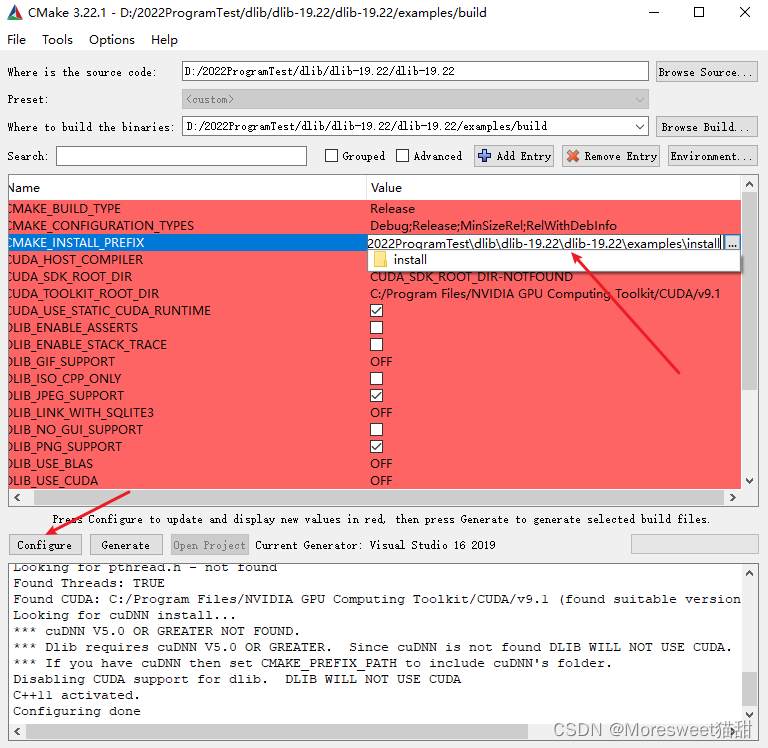Viewport: 768px width, 748px height.
Task: Click the cache table scroll down arrow
Action: (x=749, y=481)
